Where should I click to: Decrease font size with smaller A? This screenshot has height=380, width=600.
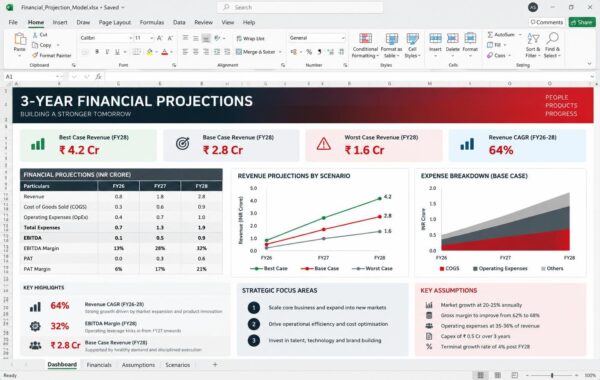click(x=170, y=38)
